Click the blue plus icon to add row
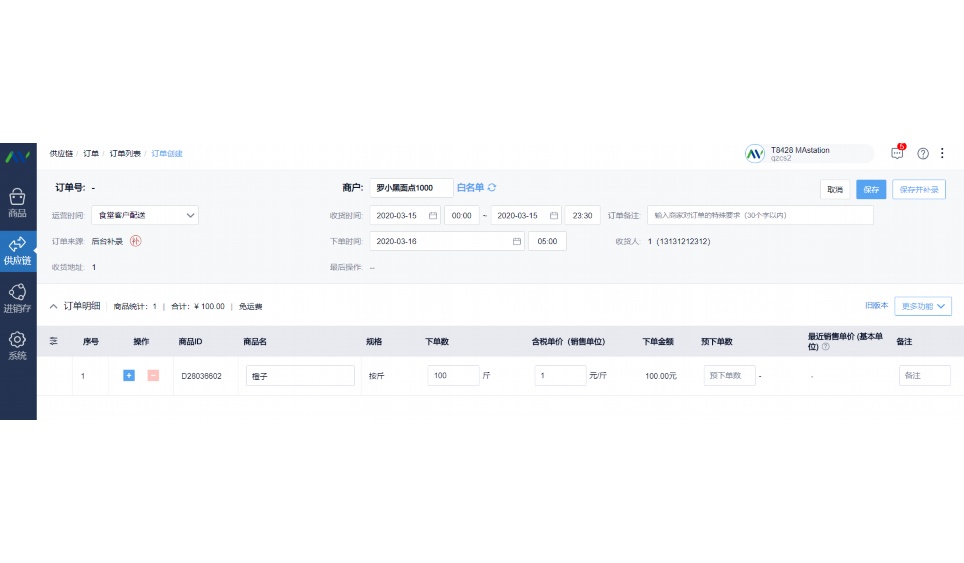 click(x=128, y=375)
